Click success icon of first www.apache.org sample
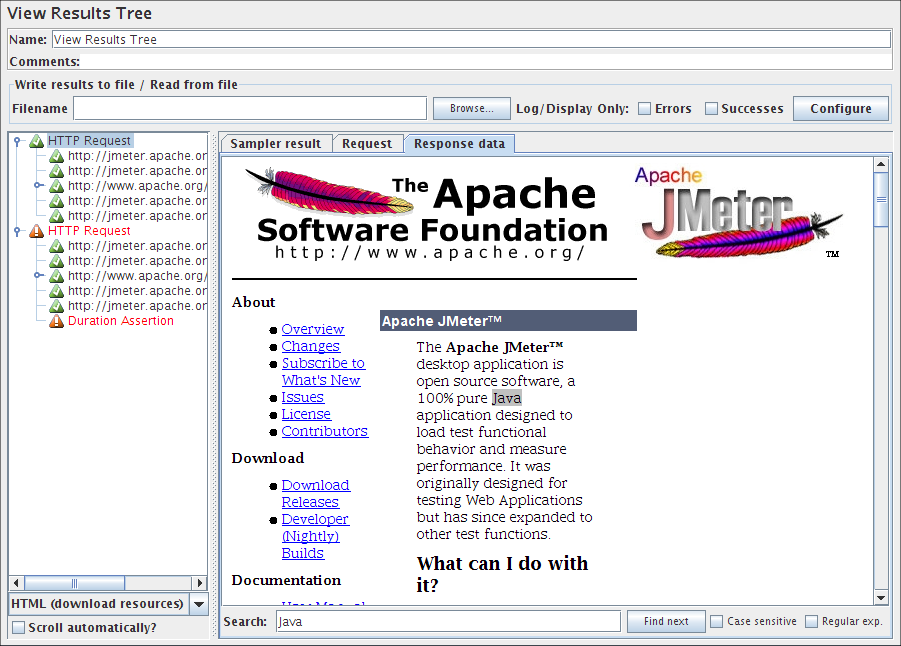 click(x=57, y=186)
